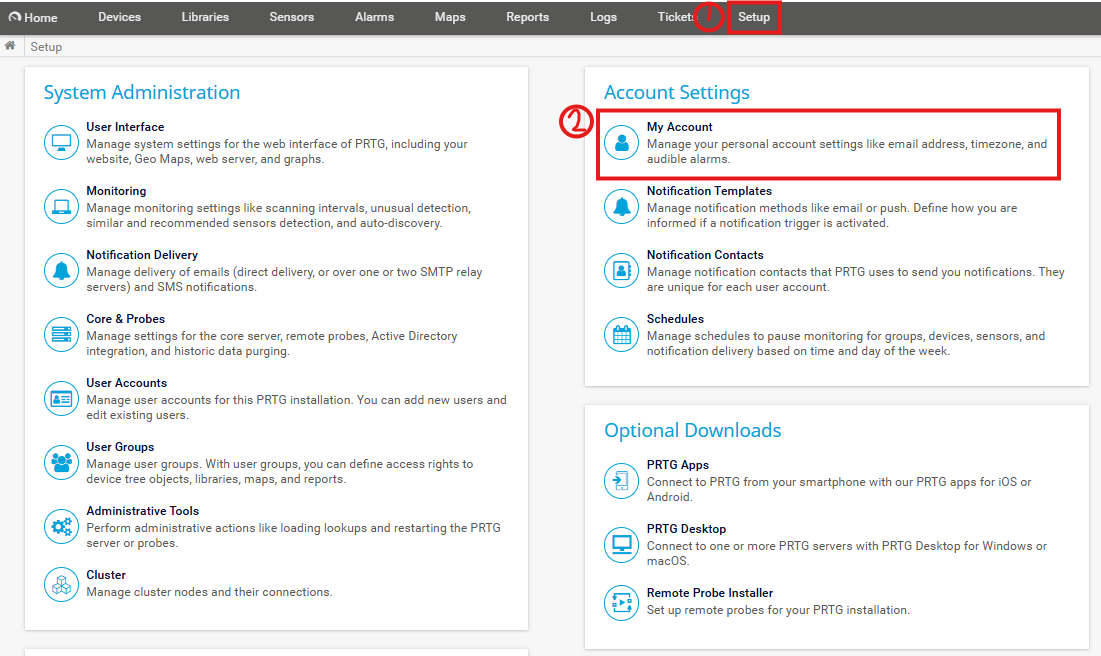The height and width of the screenshot is (656, 1101).
Task: Open the Cluster link
Action: pyautogui.click(x=106, y=575)
